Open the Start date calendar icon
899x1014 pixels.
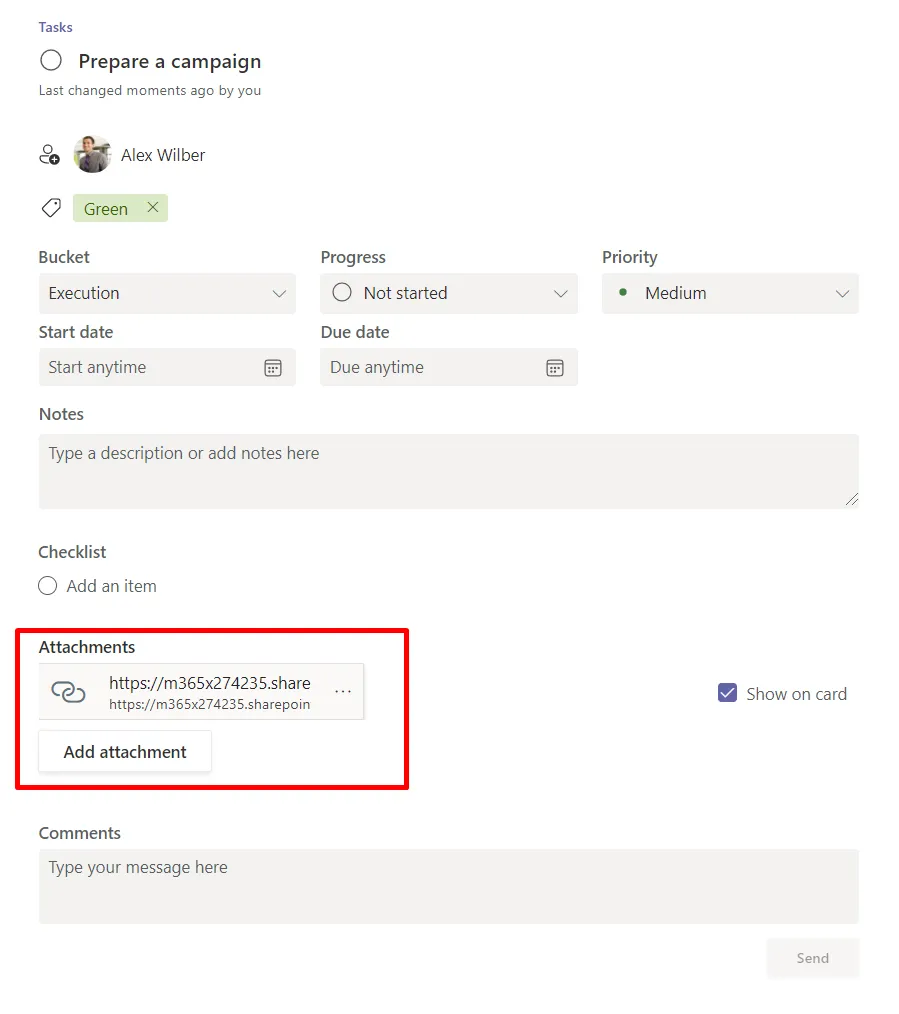273,368
